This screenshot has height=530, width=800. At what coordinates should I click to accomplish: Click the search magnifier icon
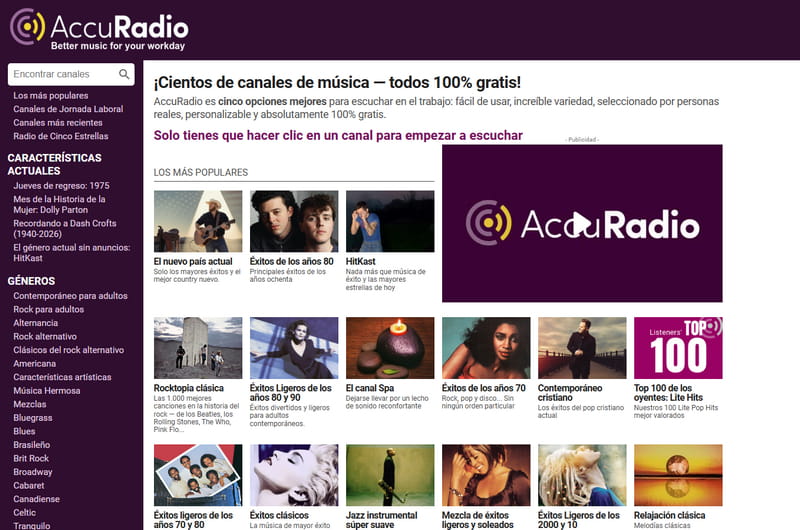(x=124, y=74)
